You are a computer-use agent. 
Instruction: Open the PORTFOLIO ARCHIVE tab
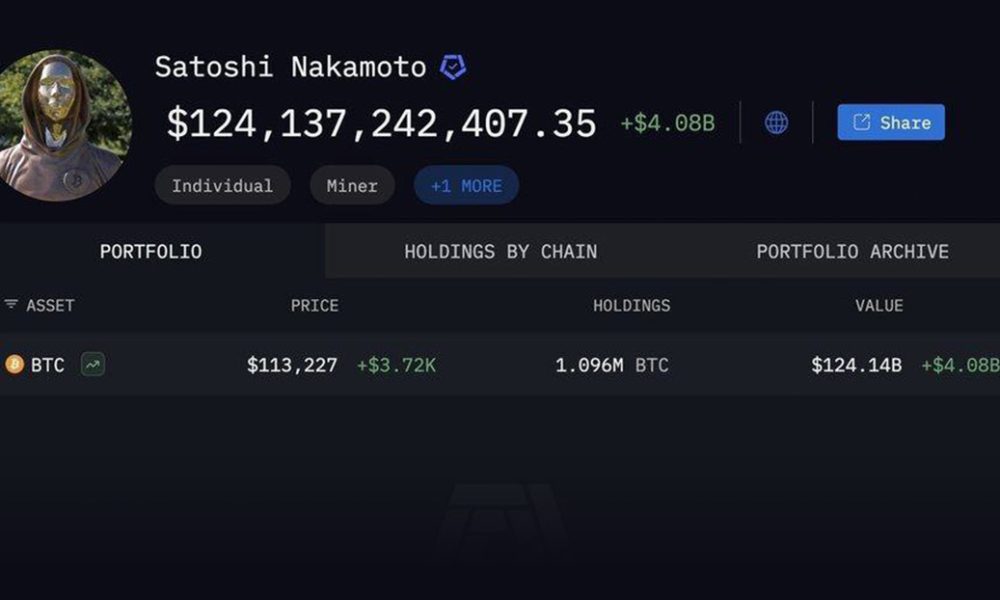853,251
